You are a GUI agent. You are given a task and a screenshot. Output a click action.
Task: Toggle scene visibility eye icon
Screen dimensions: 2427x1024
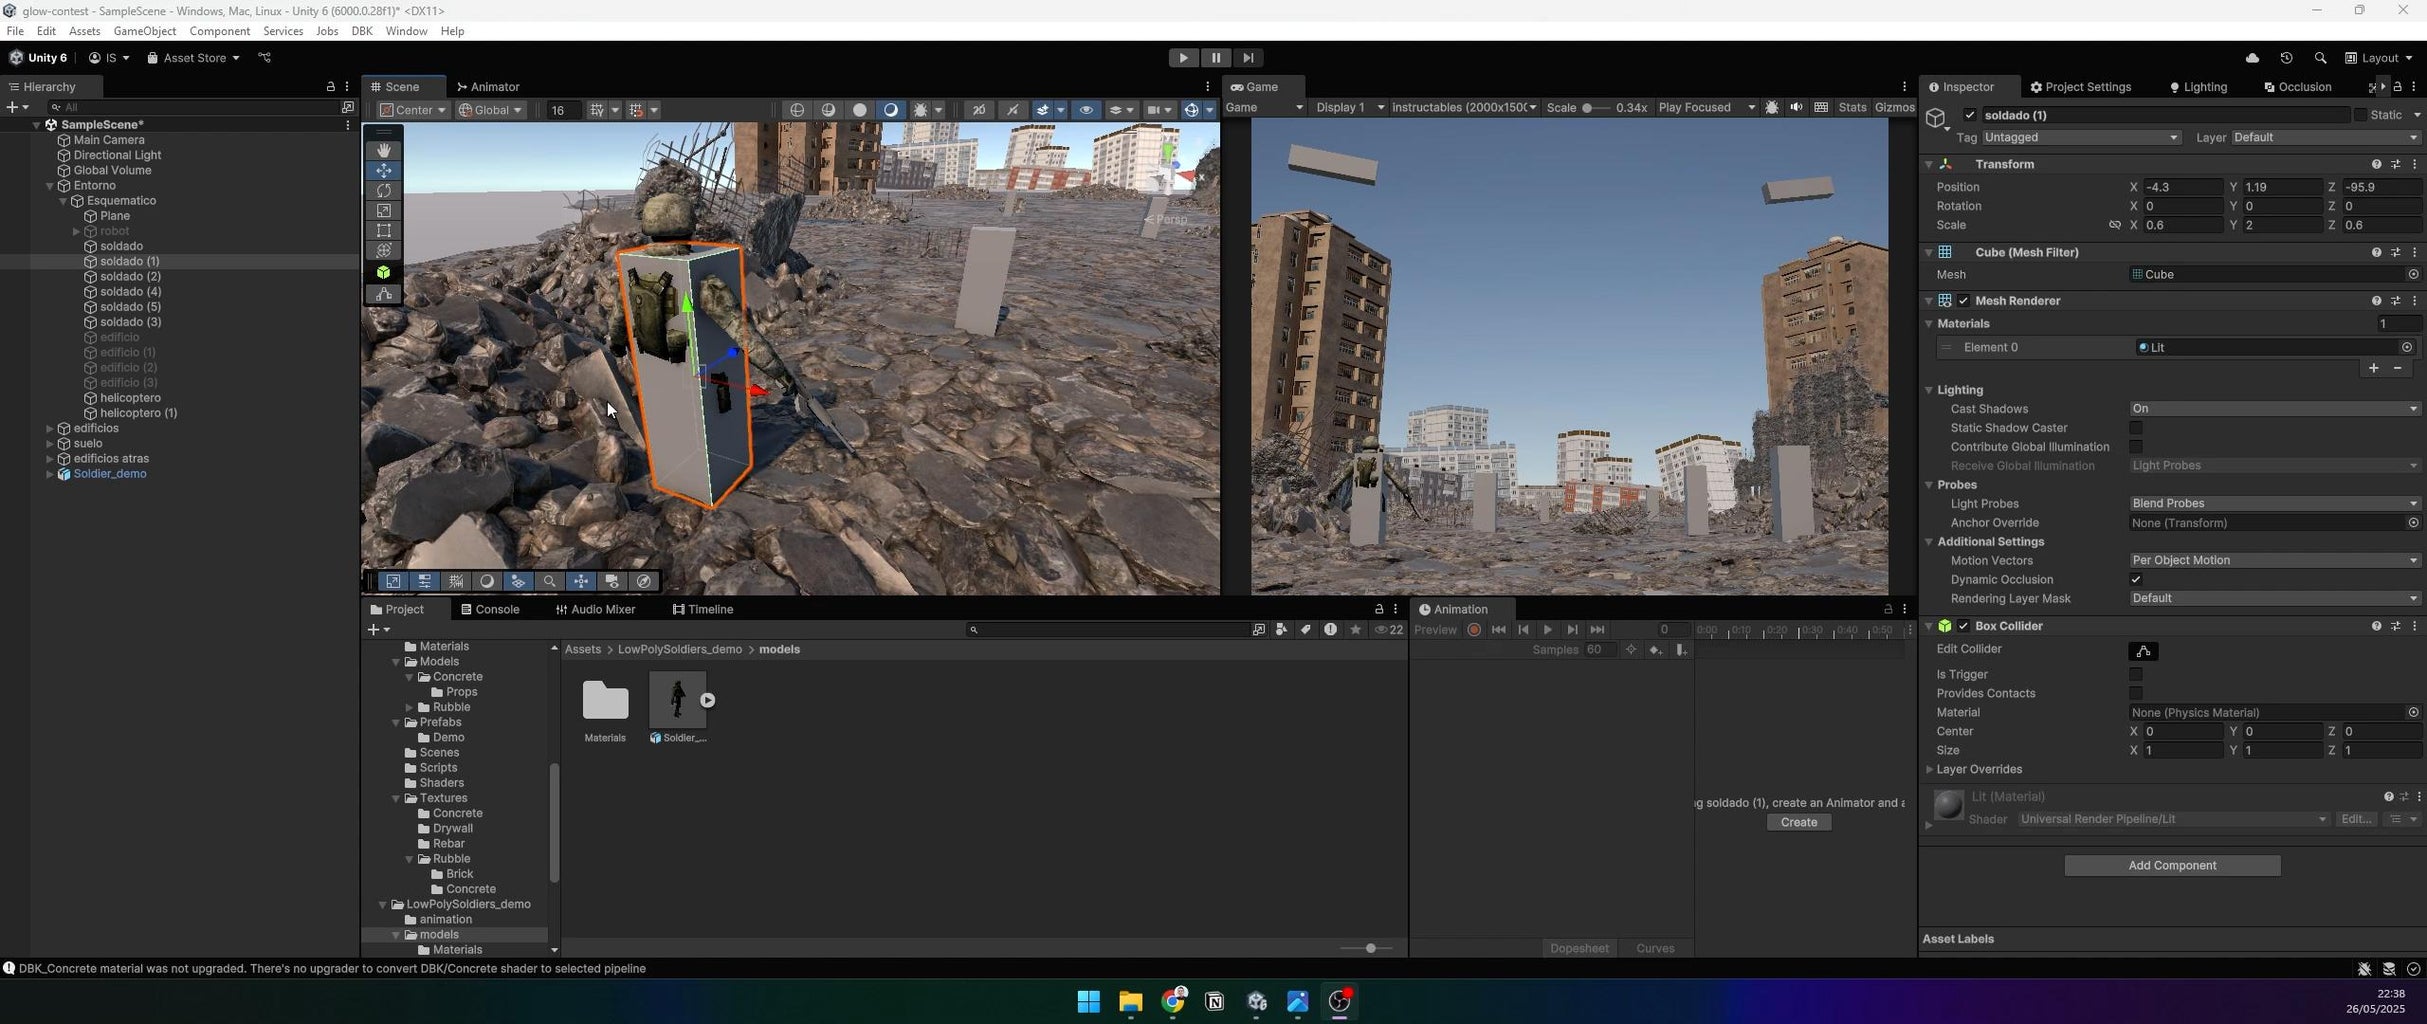click(1086, 110)
